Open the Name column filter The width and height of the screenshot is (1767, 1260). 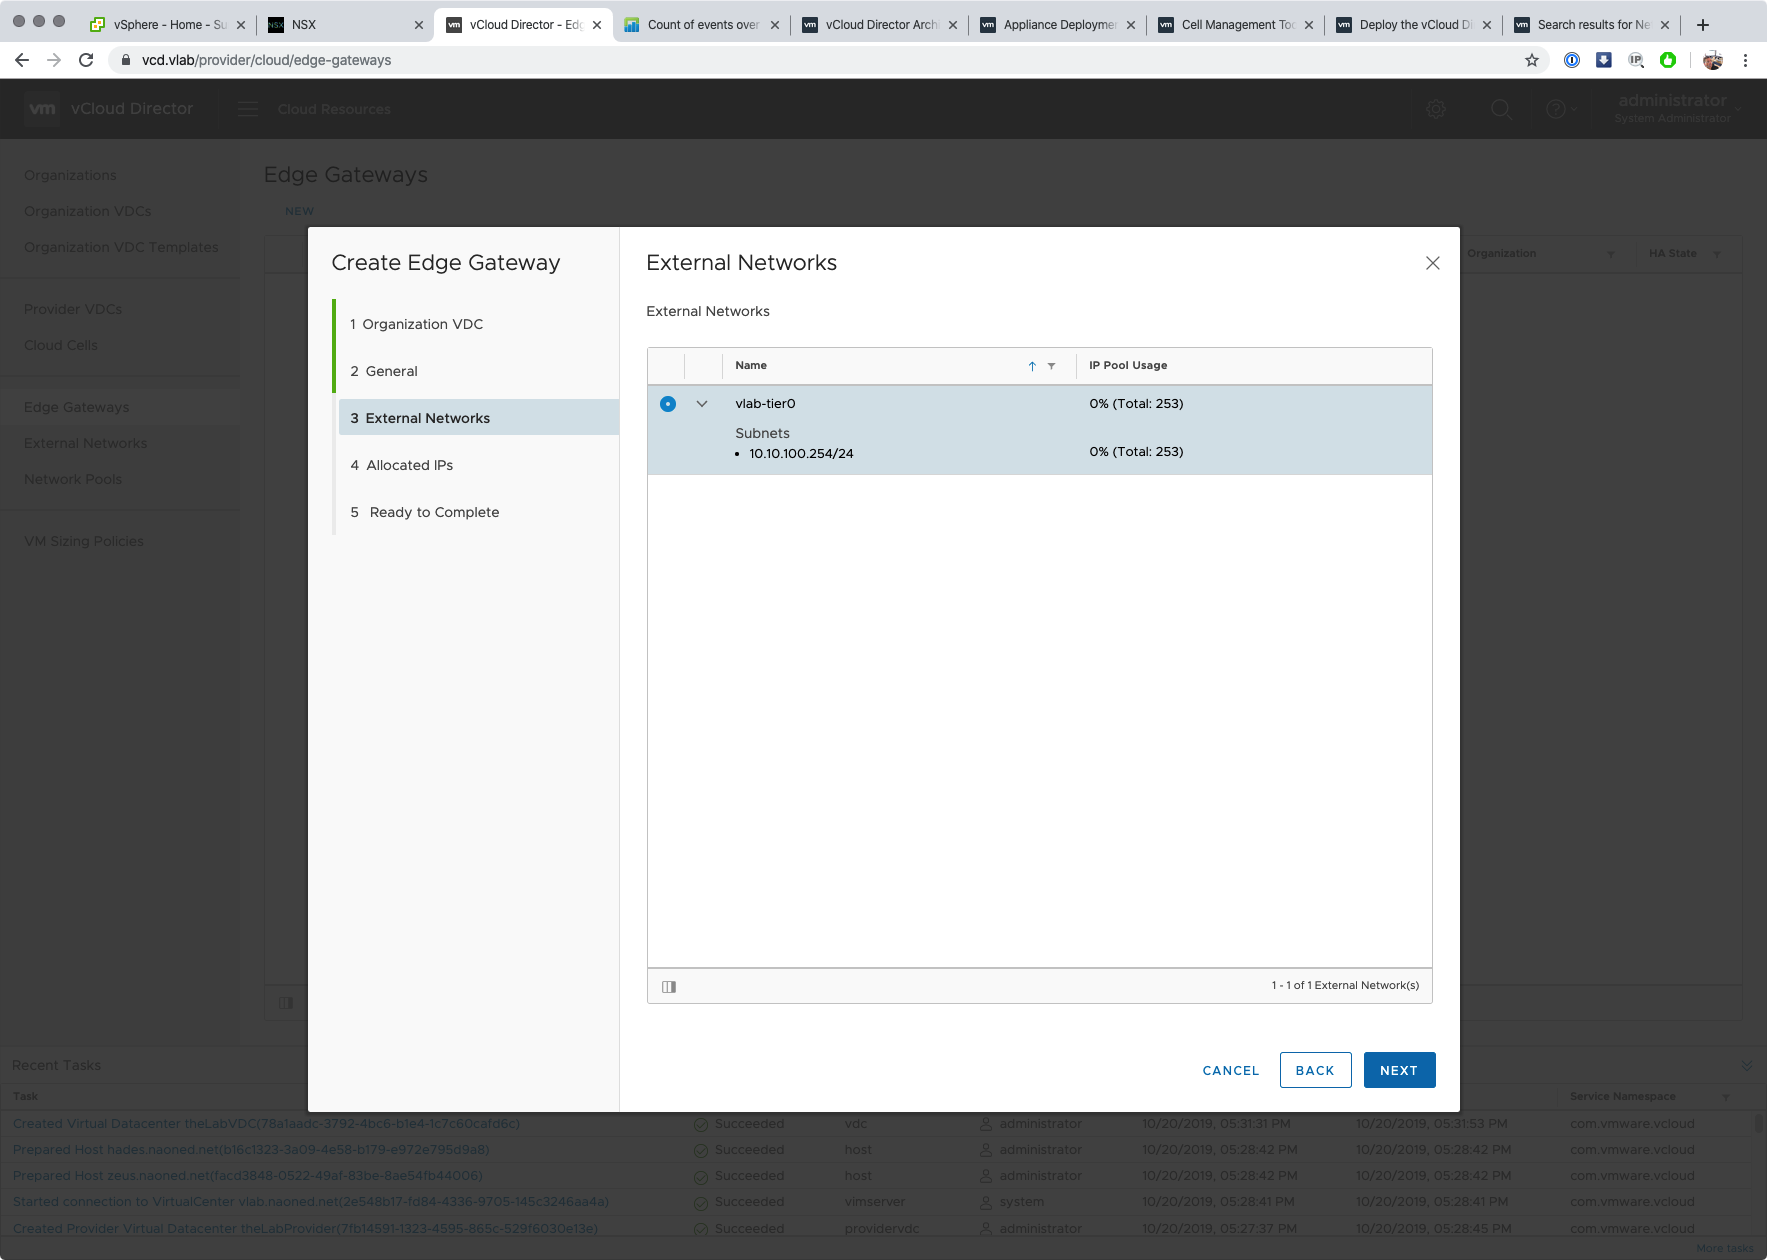[1051, 366]
